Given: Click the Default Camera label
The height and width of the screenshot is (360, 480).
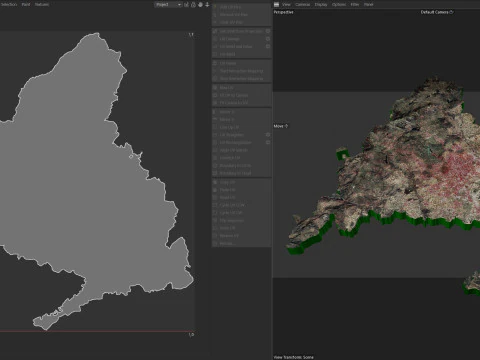Looking at the screenshot, I should tap(437, 12).
